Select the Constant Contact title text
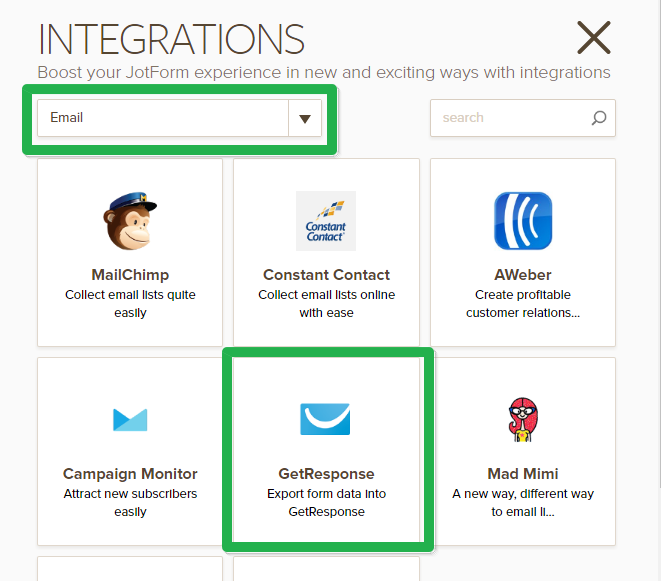This screenshot has width=661, height=581. pos(326,275)
